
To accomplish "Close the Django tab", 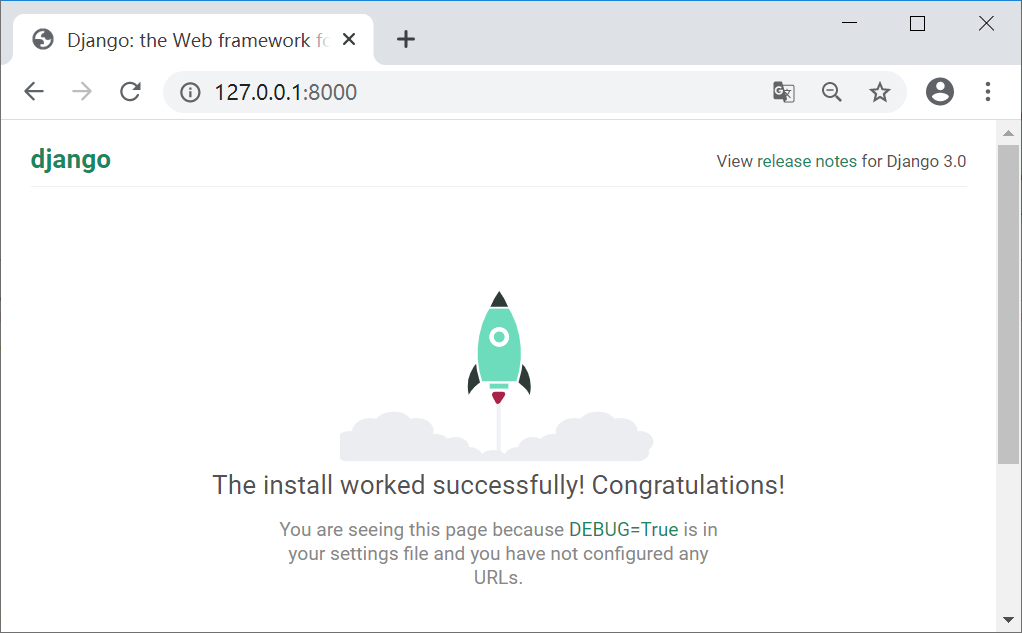I will point(349,40).
